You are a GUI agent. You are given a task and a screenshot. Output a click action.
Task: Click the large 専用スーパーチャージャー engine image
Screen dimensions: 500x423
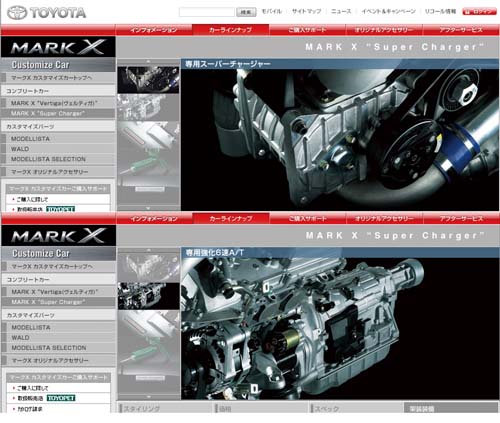pos(340,140)
